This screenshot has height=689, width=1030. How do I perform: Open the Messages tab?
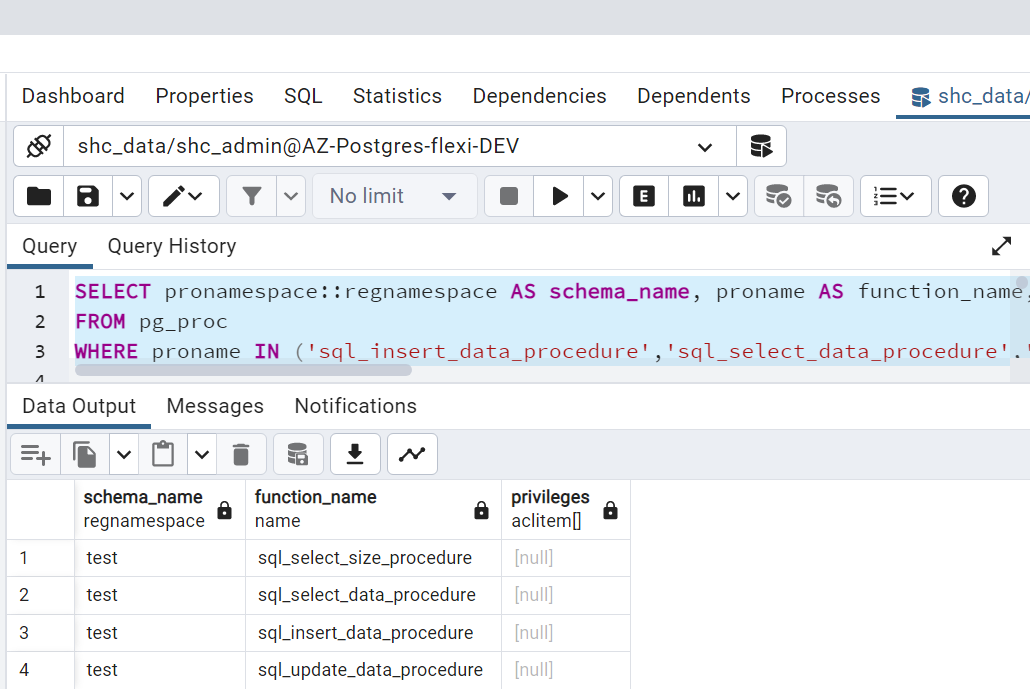point(215,406)
